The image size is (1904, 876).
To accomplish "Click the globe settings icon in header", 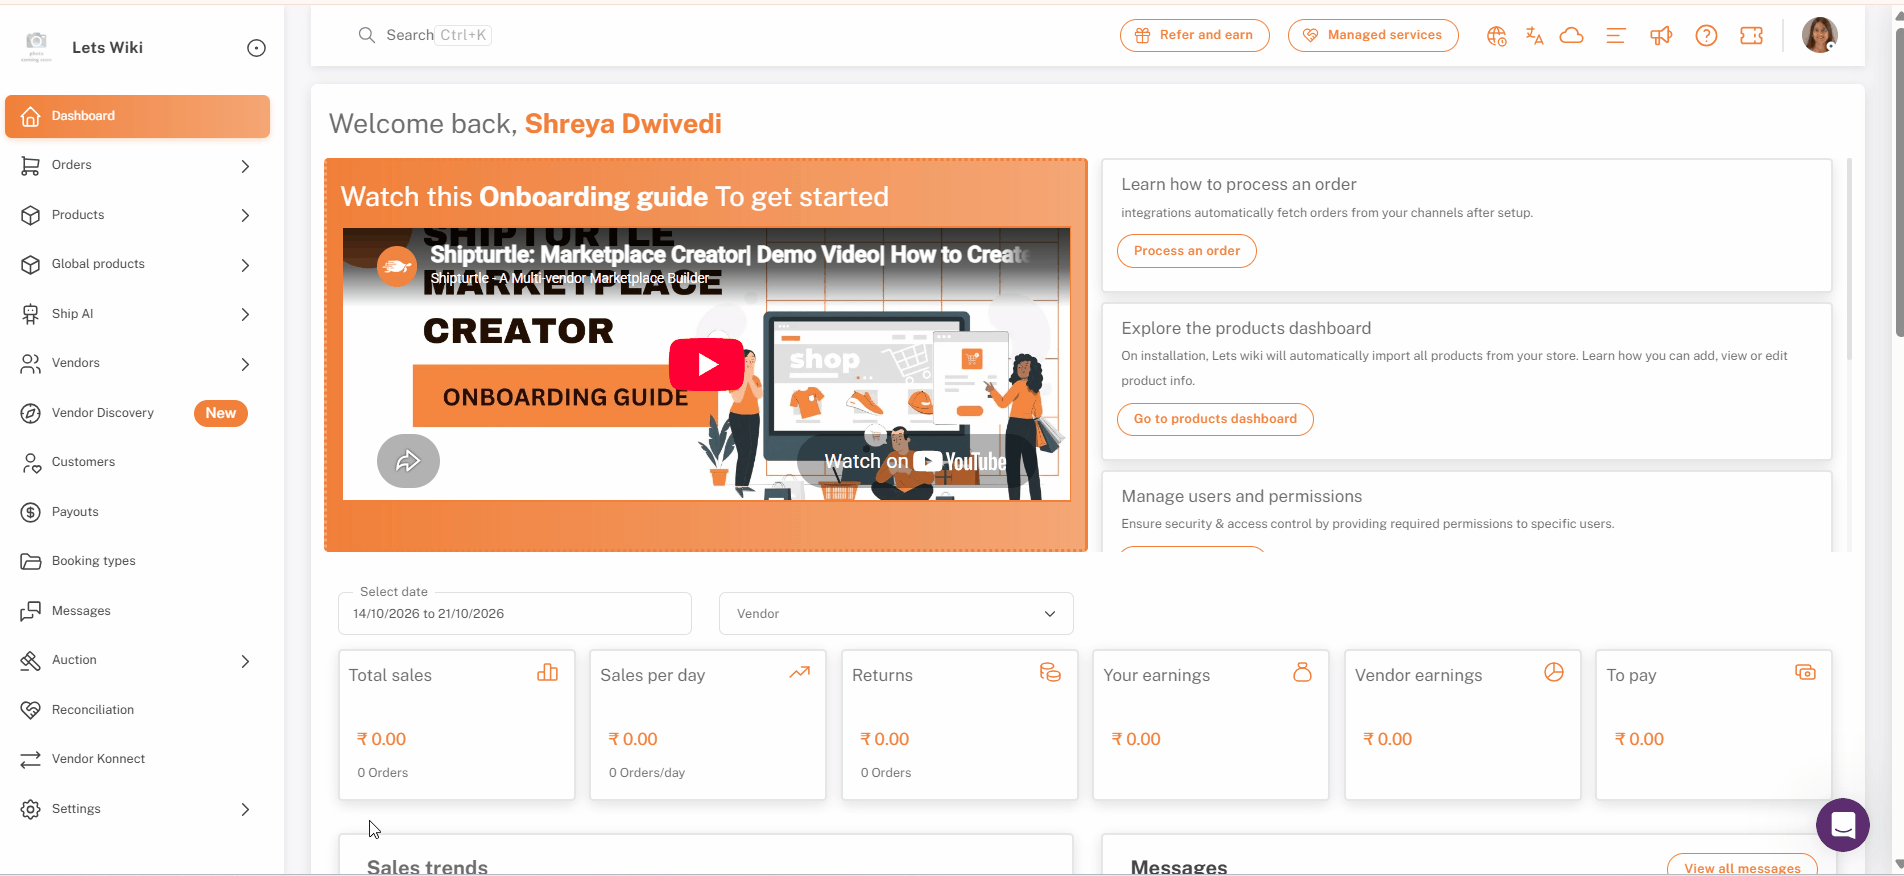I will [x=1496, y=36].
